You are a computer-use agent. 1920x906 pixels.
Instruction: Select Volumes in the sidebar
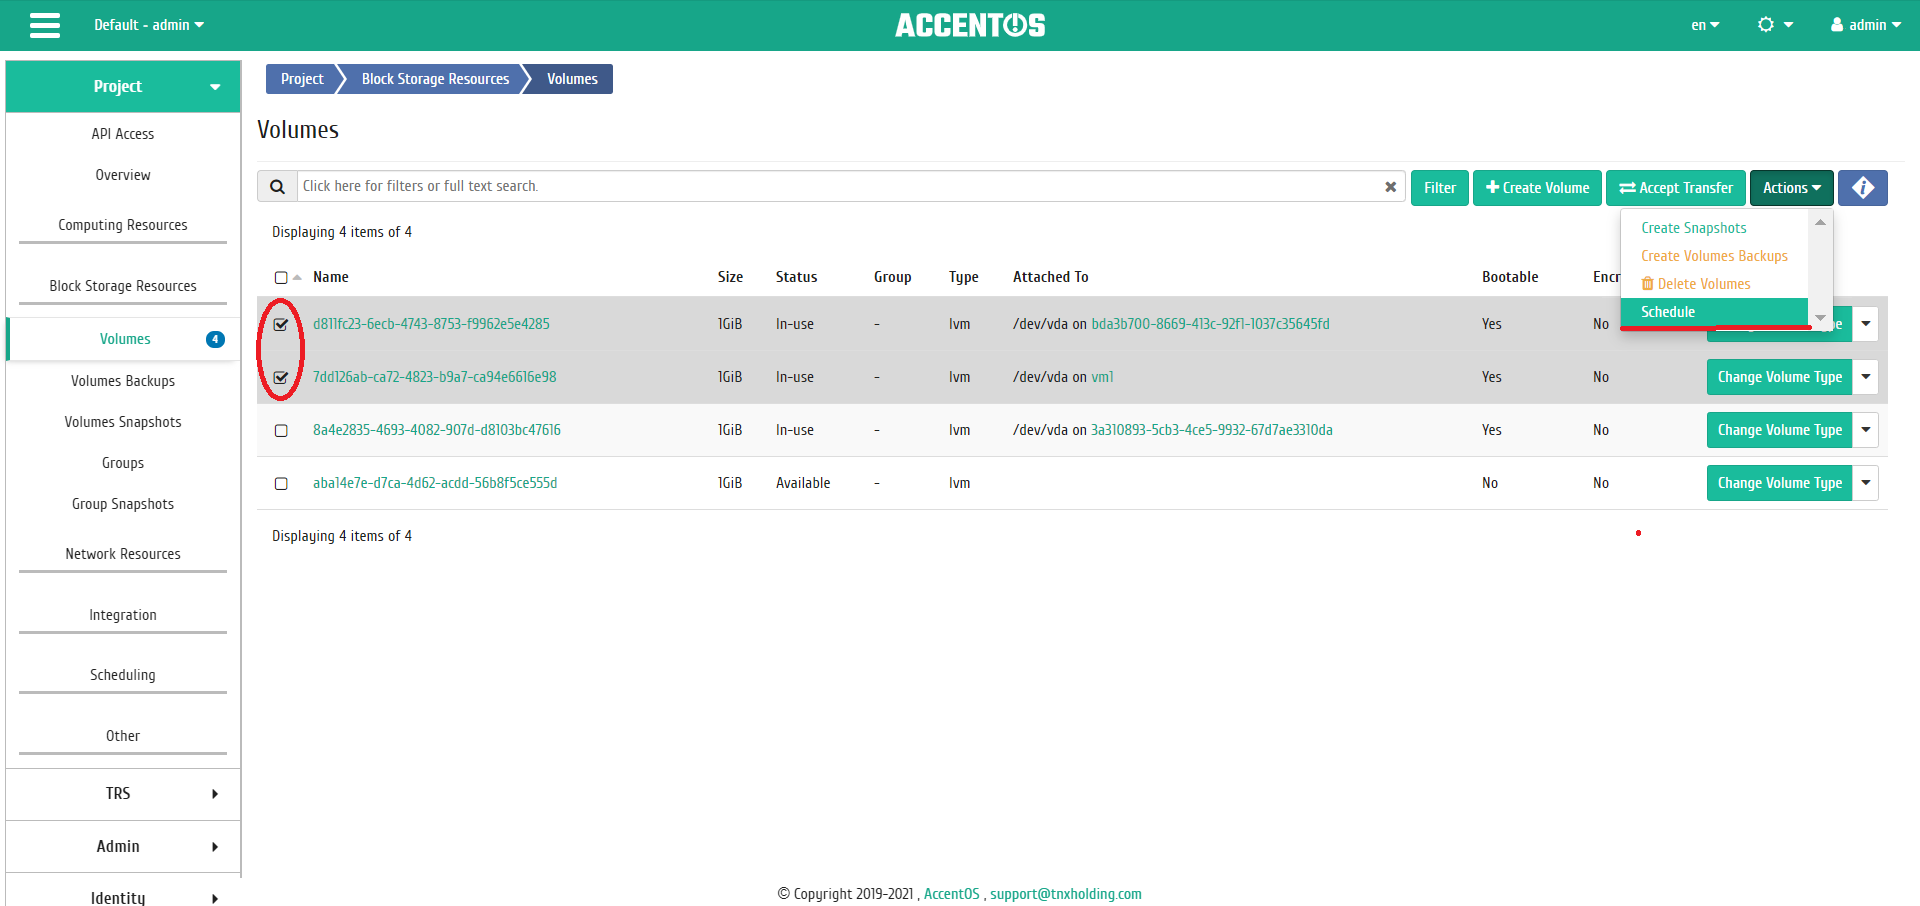point(125,339)
